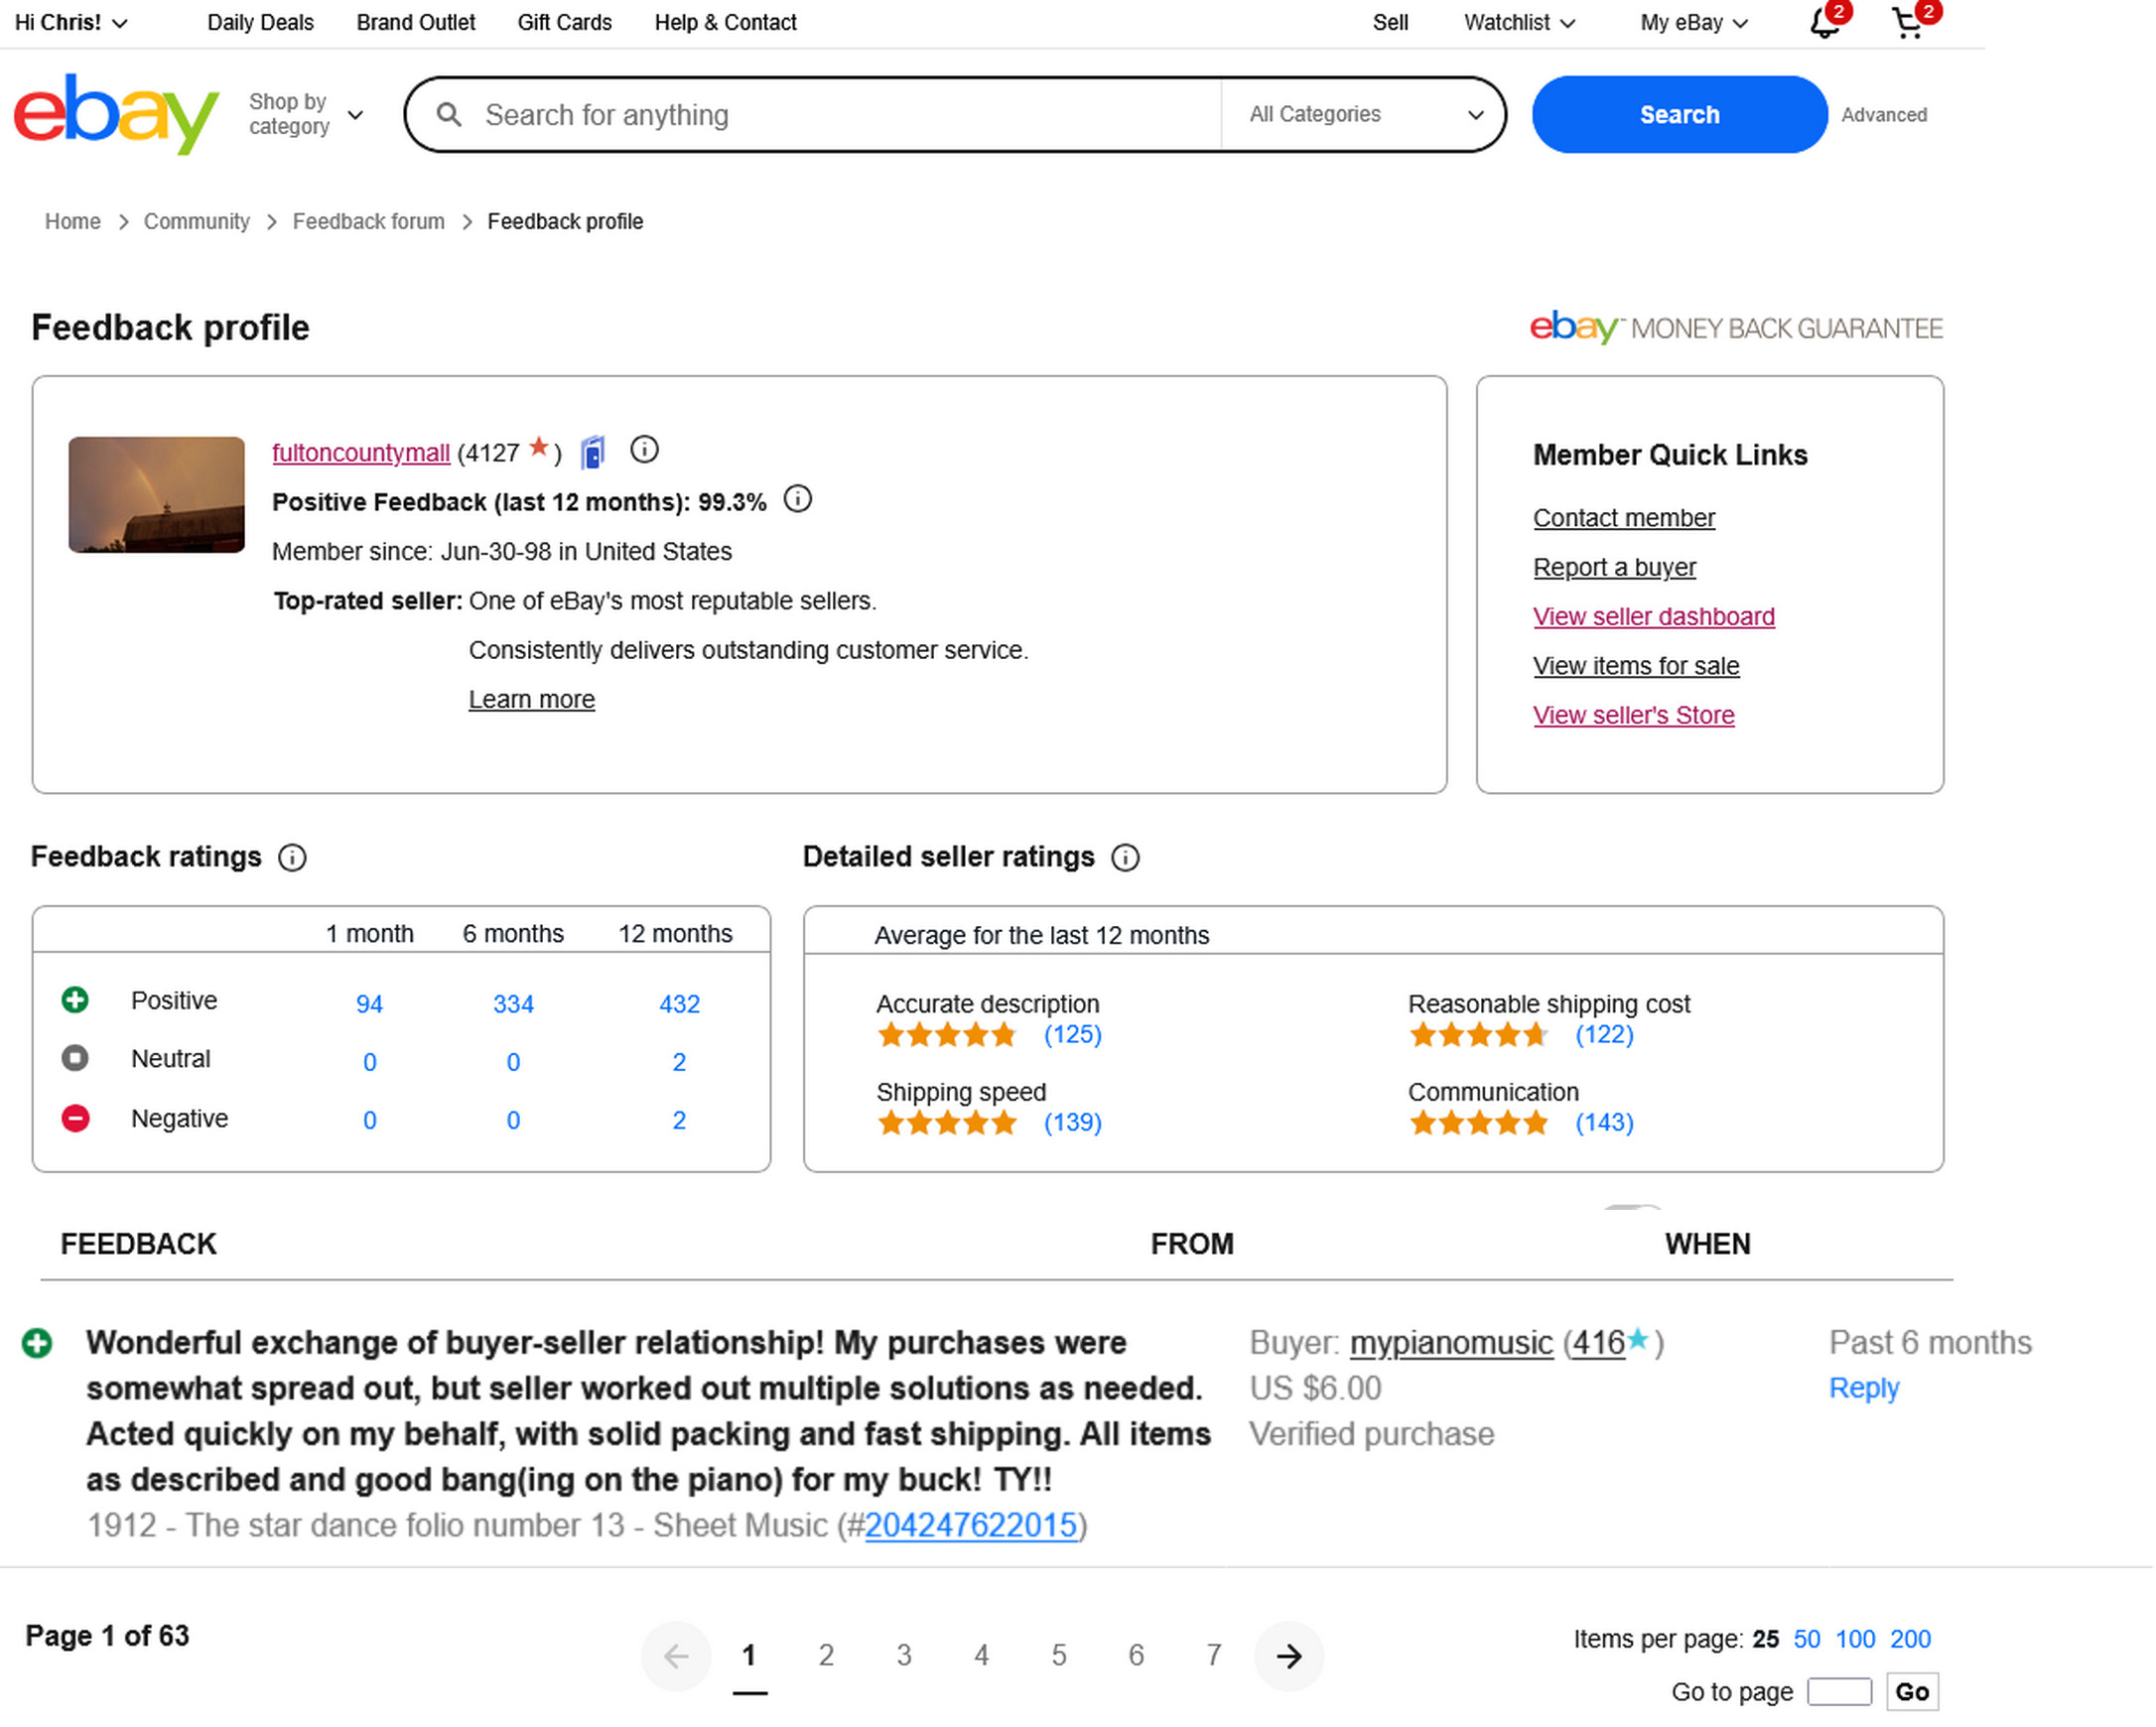Click the eBay logo
The image size is (2156, 1727).
click(x=116, y=114)
